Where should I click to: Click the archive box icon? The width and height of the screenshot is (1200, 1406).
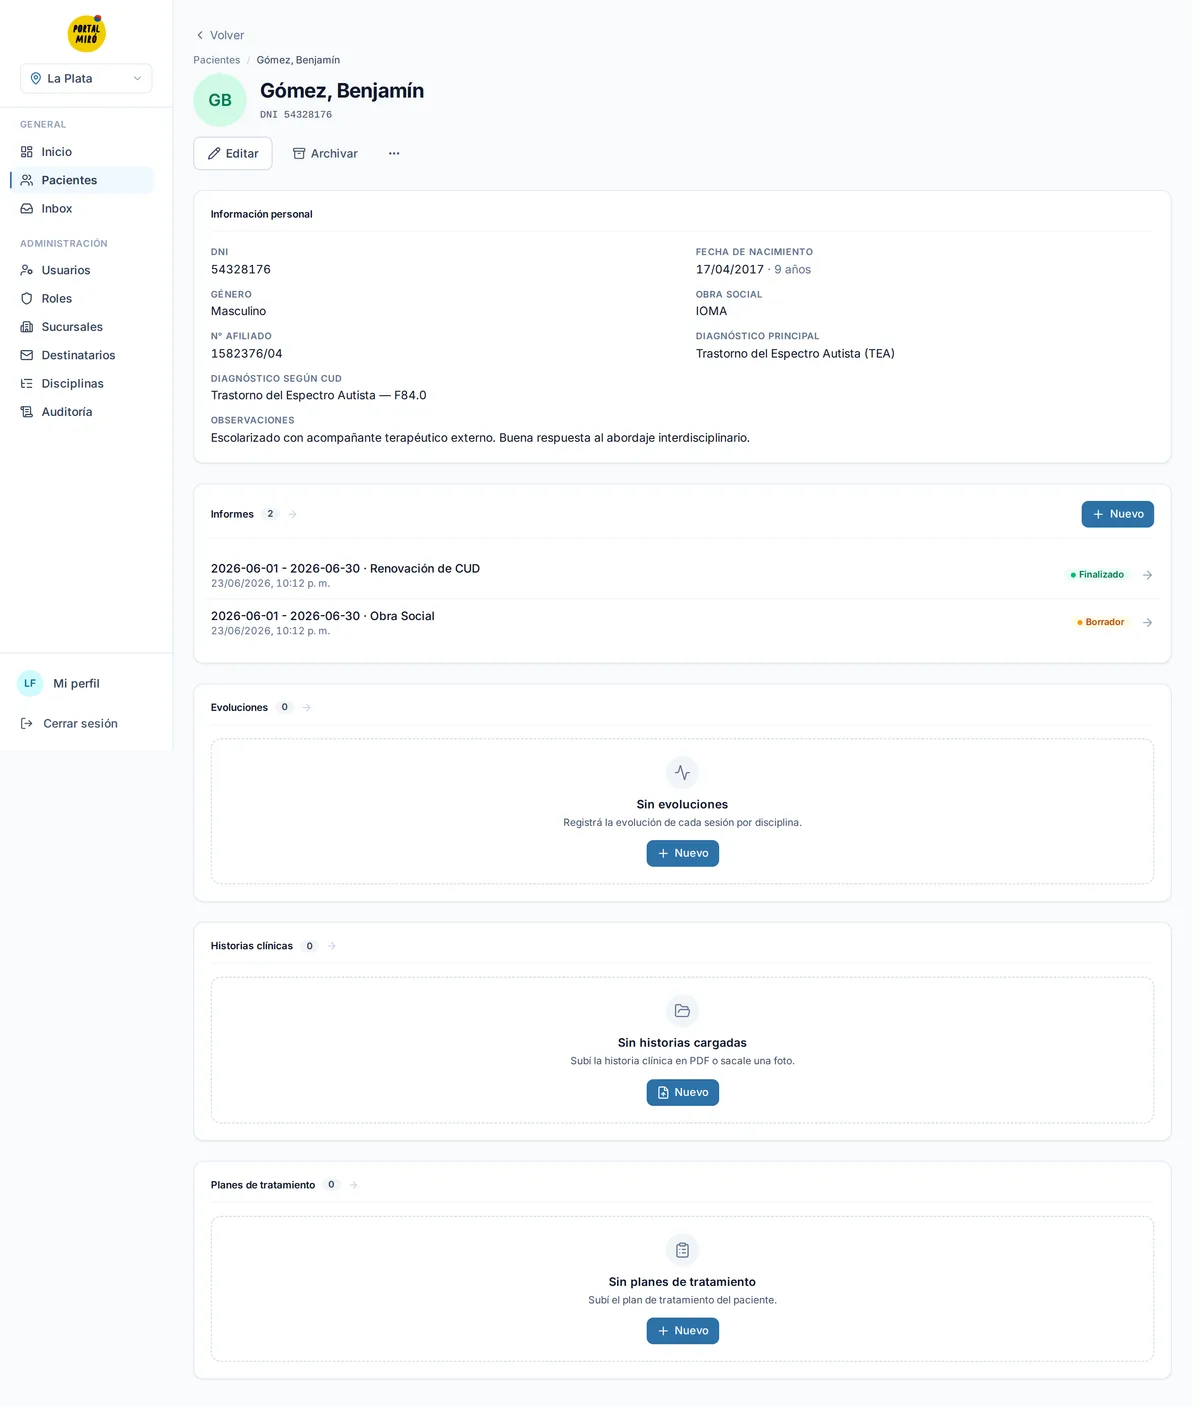299,153
